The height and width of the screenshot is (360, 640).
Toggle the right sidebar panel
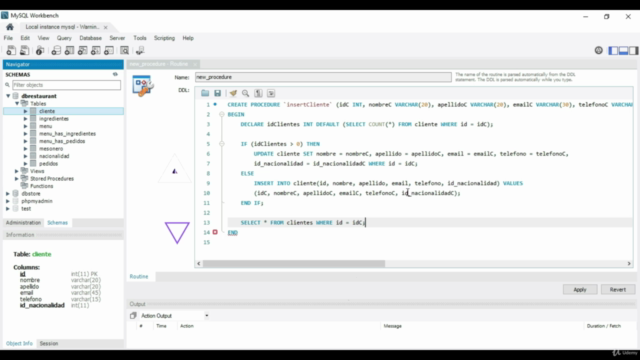[633, 51]
